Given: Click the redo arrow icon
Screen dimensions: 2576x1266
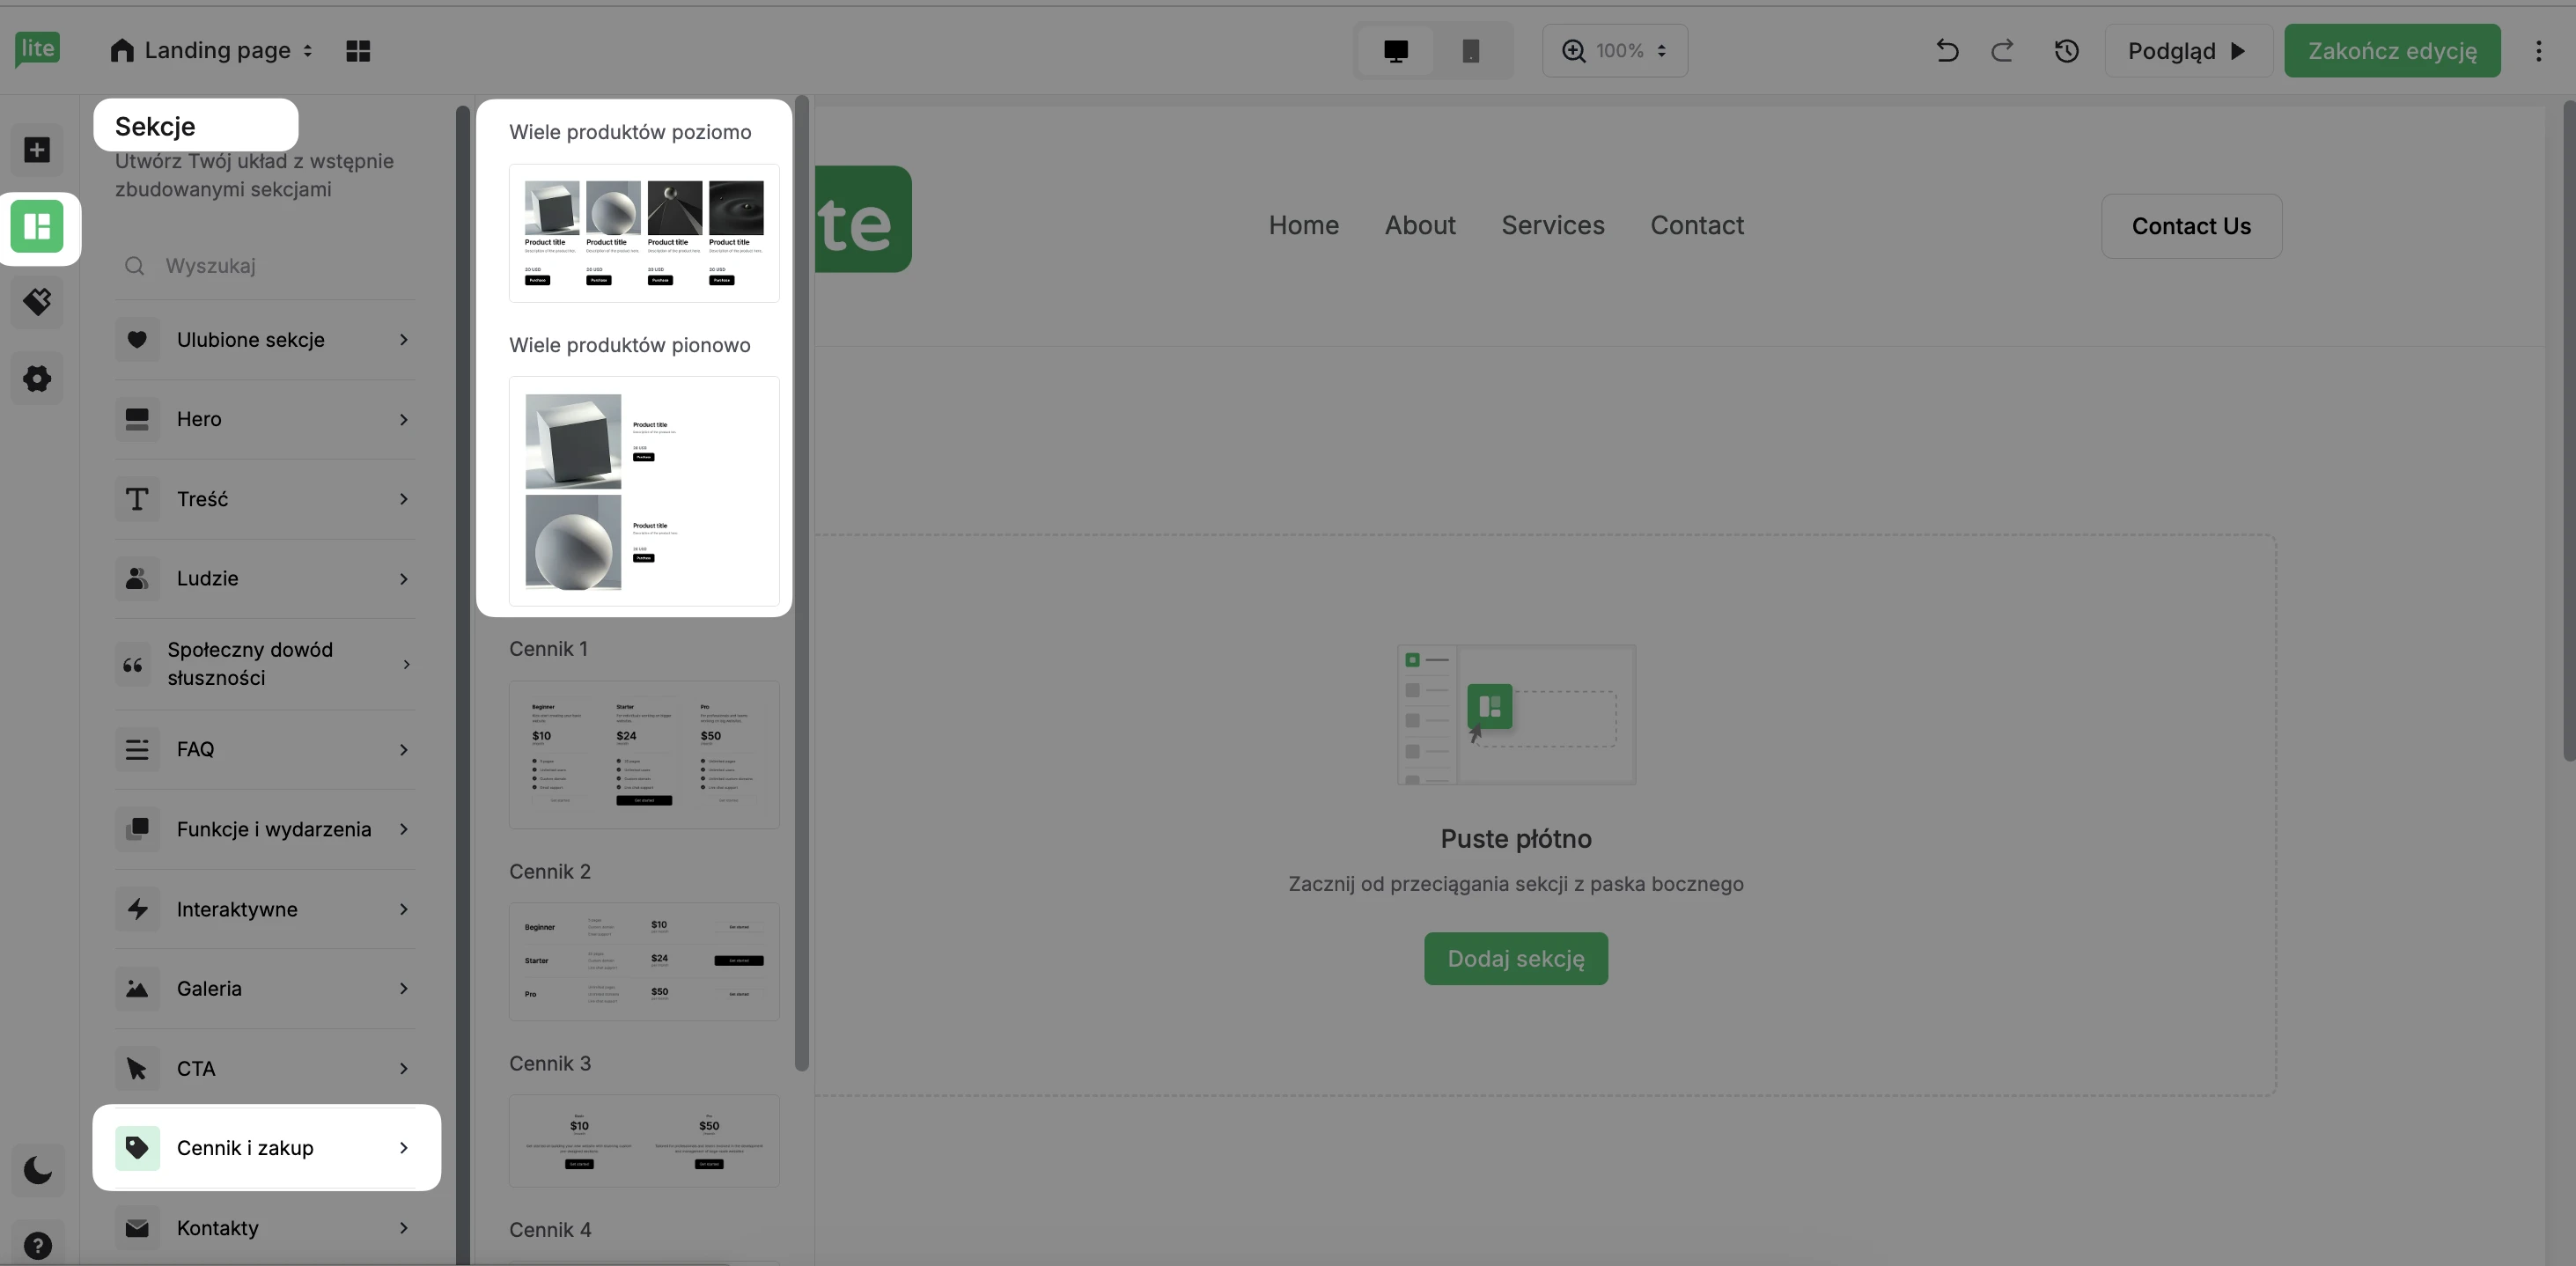Looking at the screenshot, I should (x=2002, y=51).
